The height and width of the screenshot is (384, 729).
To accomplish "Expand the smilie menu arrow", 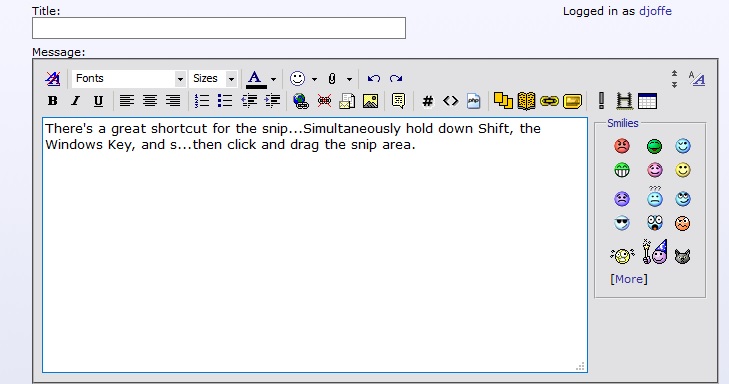I will coord(314,79).
